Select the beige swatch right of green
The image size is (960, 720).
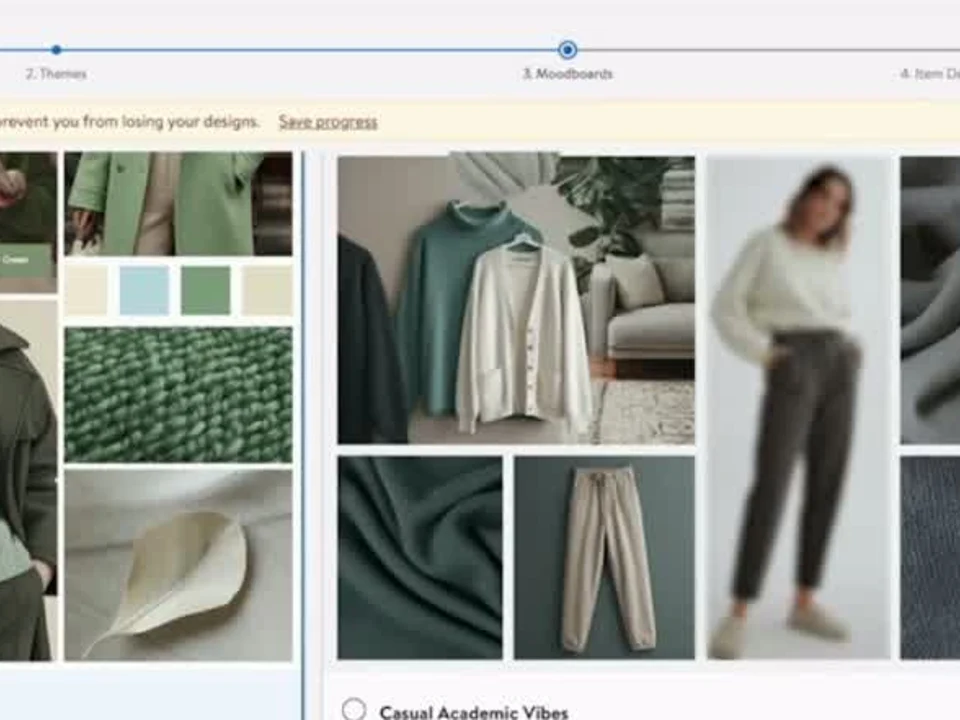(268, 291)
